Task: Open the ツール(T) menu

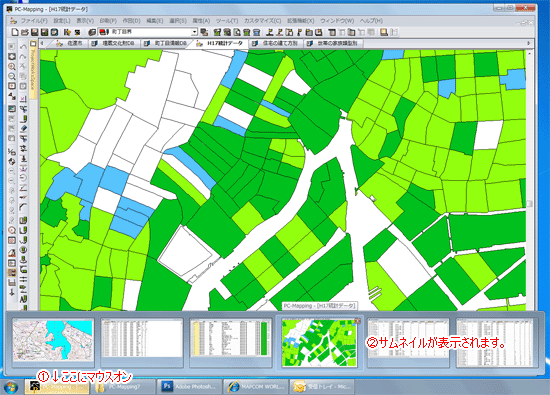Action: (227, 21)
